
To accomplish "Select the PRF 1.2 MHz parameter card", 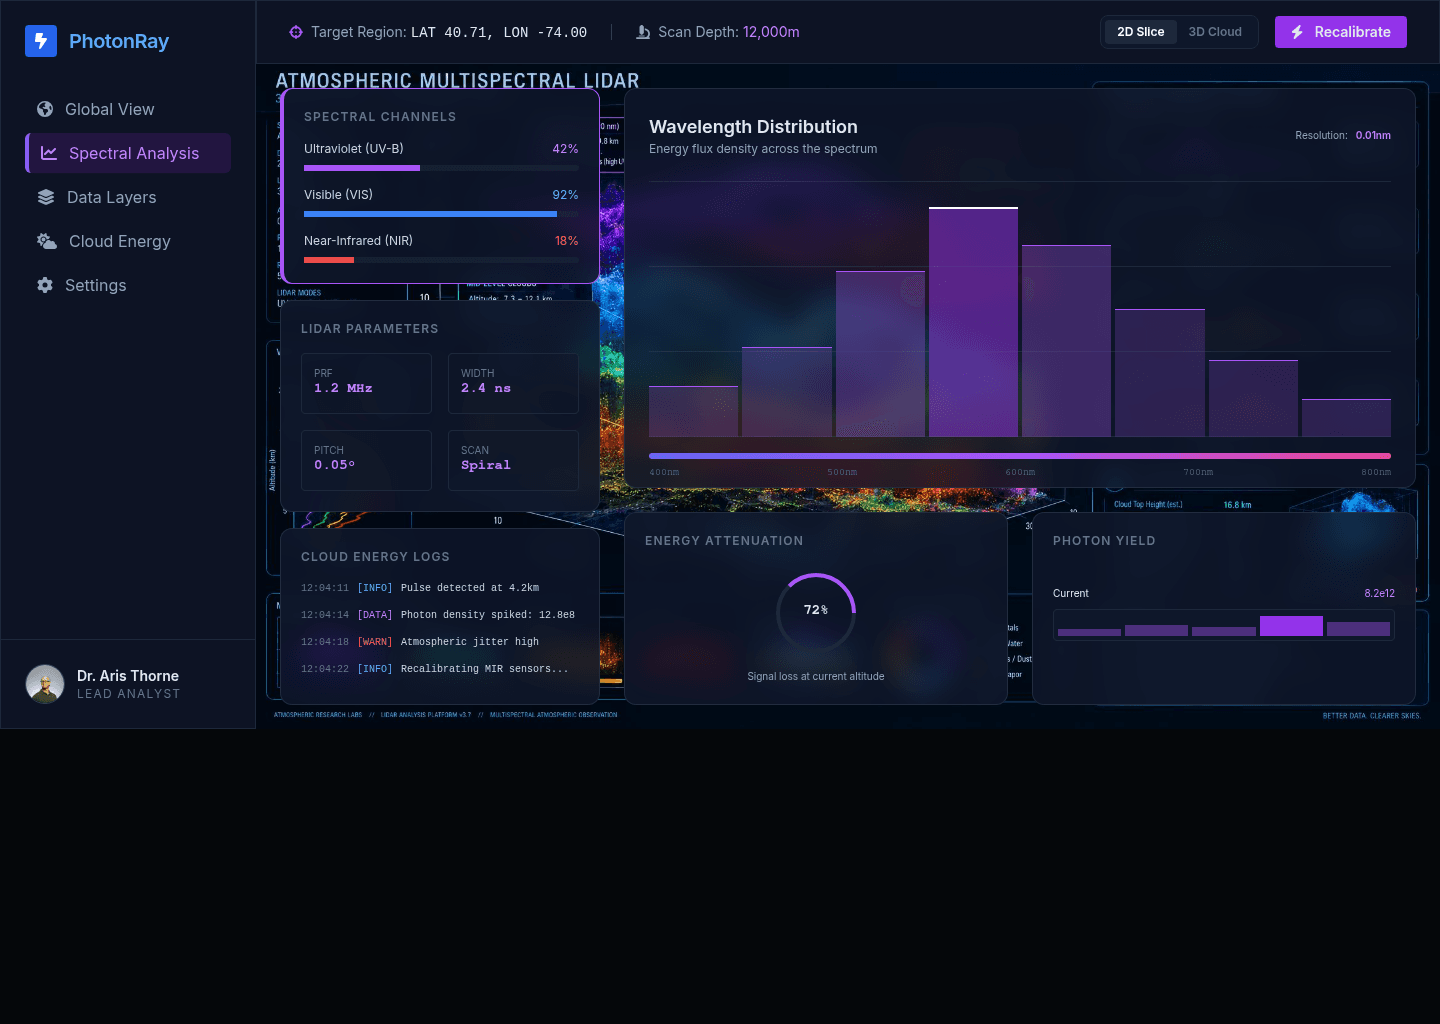I will coord(366,383).
